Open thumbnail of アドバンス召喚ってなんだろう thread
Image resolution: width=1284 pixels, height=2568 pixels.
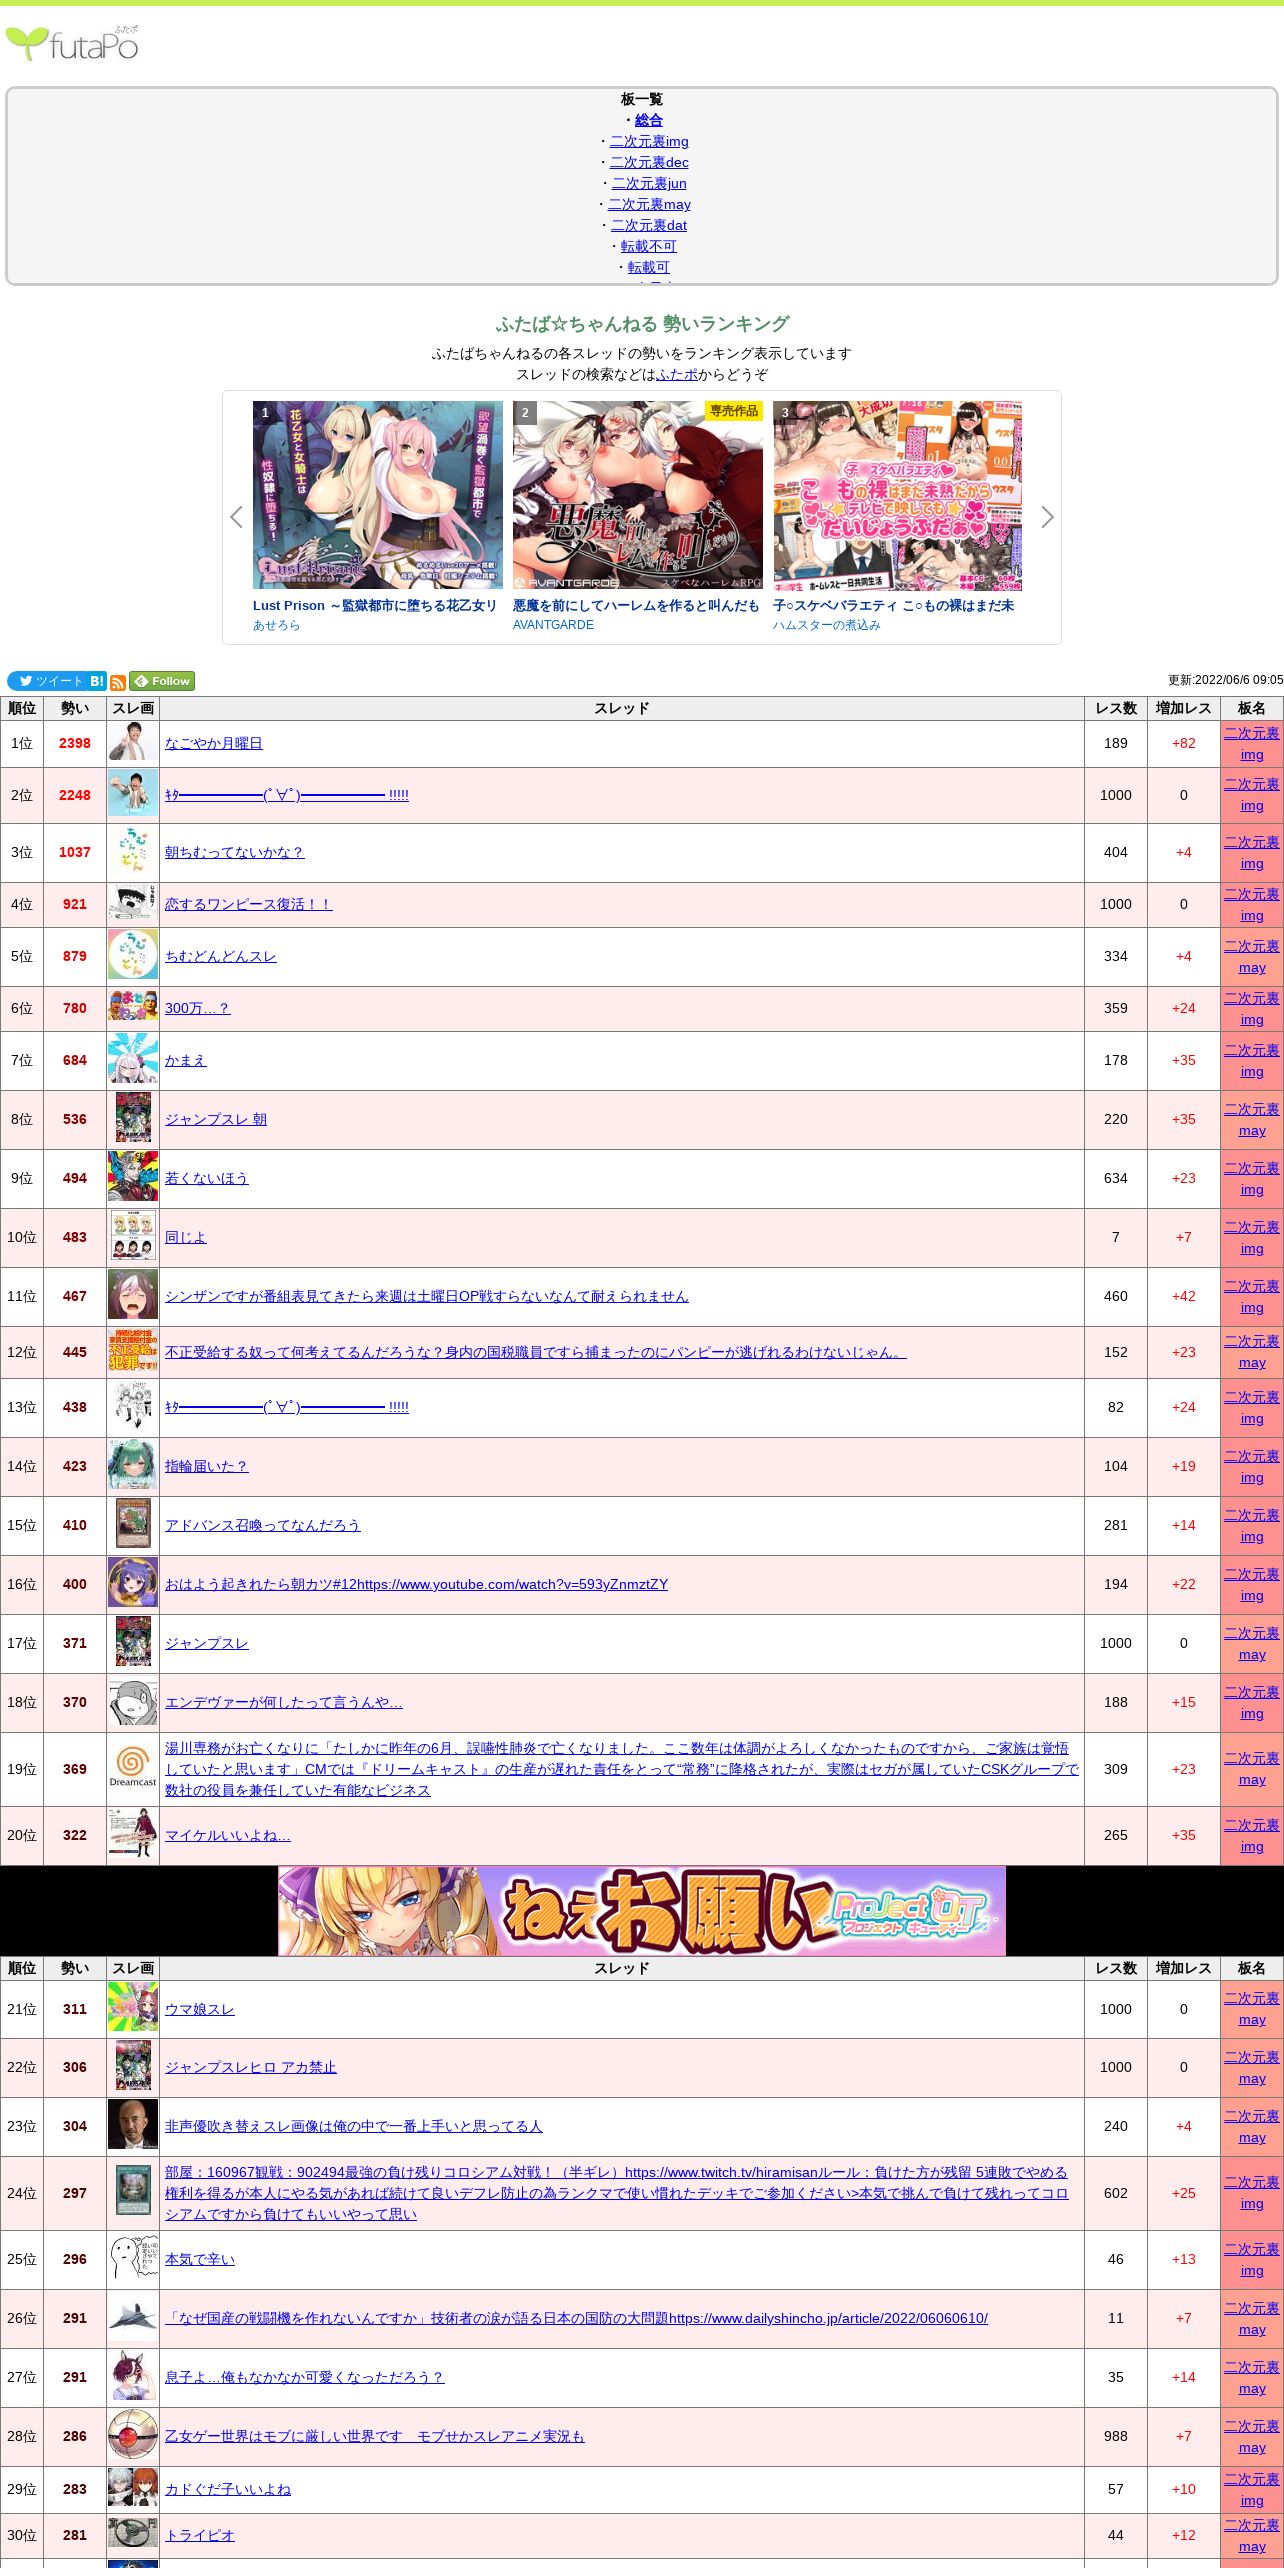coord(133,1525)
